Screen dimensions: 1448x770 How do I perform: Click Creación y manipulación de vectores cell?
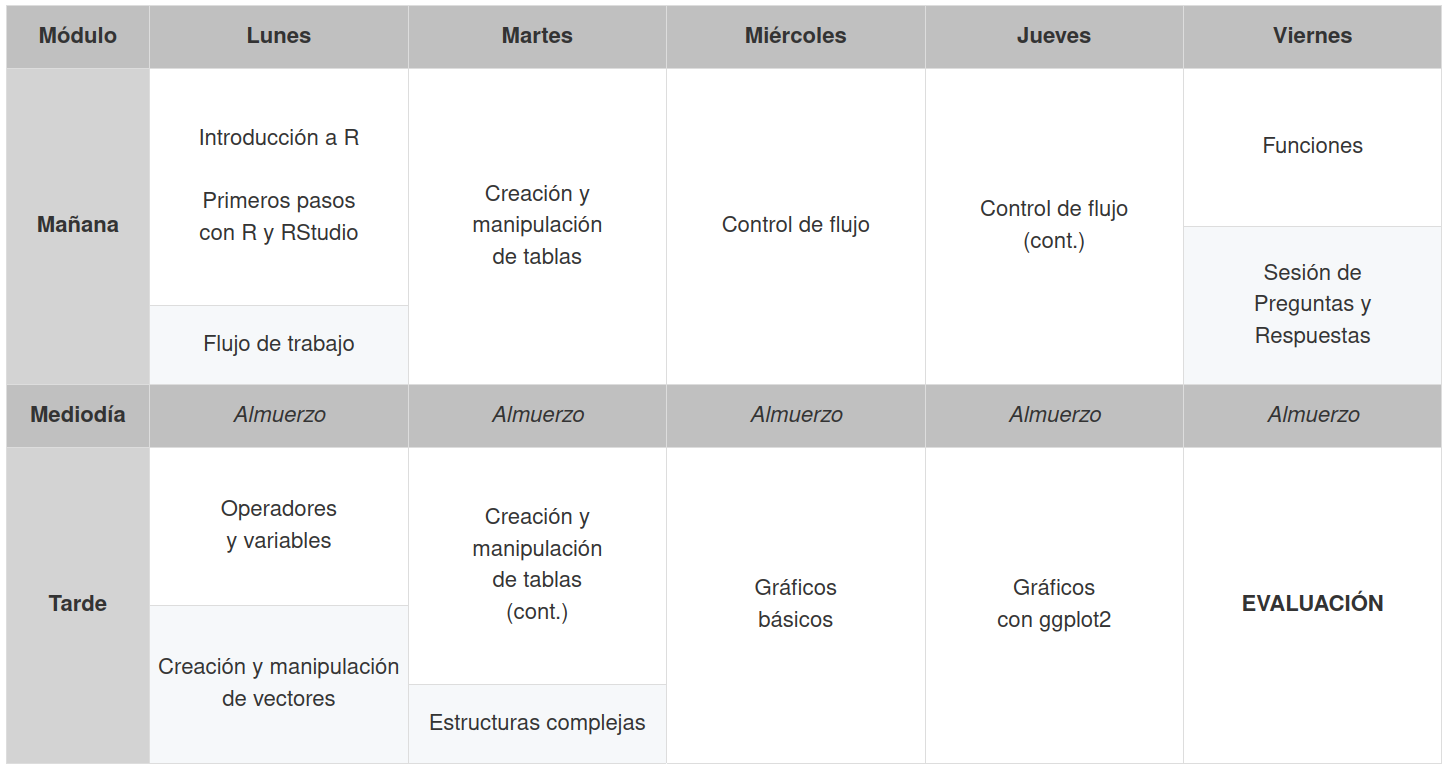click(x=279, y=683)
